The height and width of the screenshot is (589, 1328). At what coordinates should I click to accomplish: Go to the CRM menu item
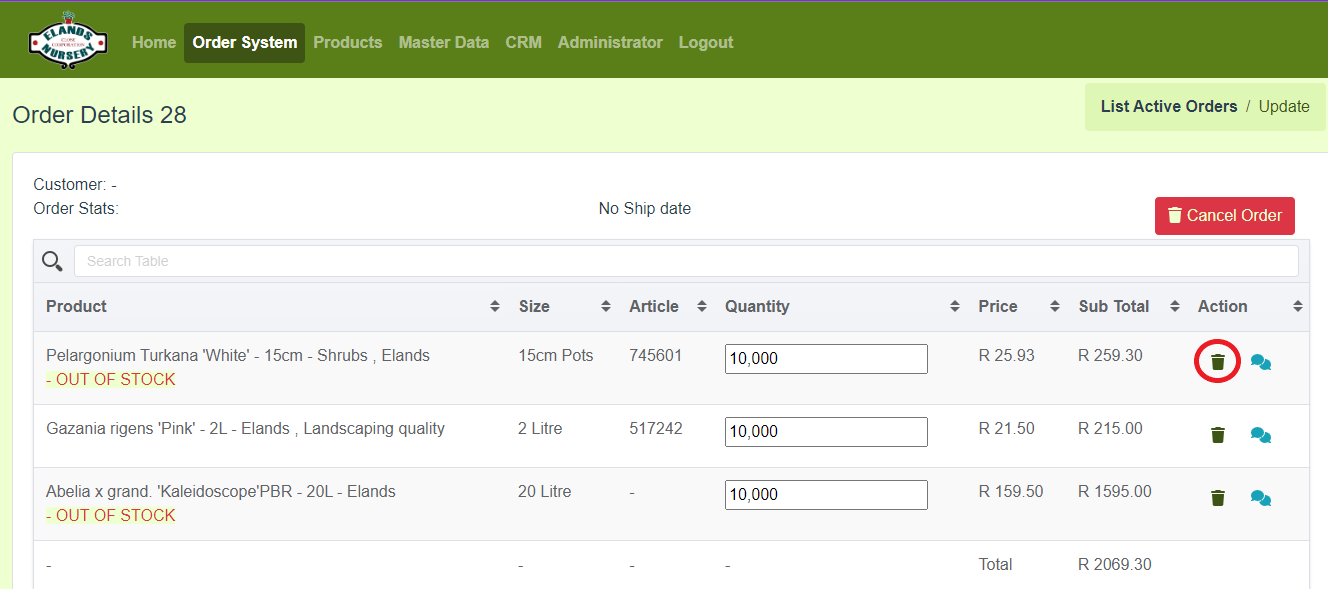523,42
